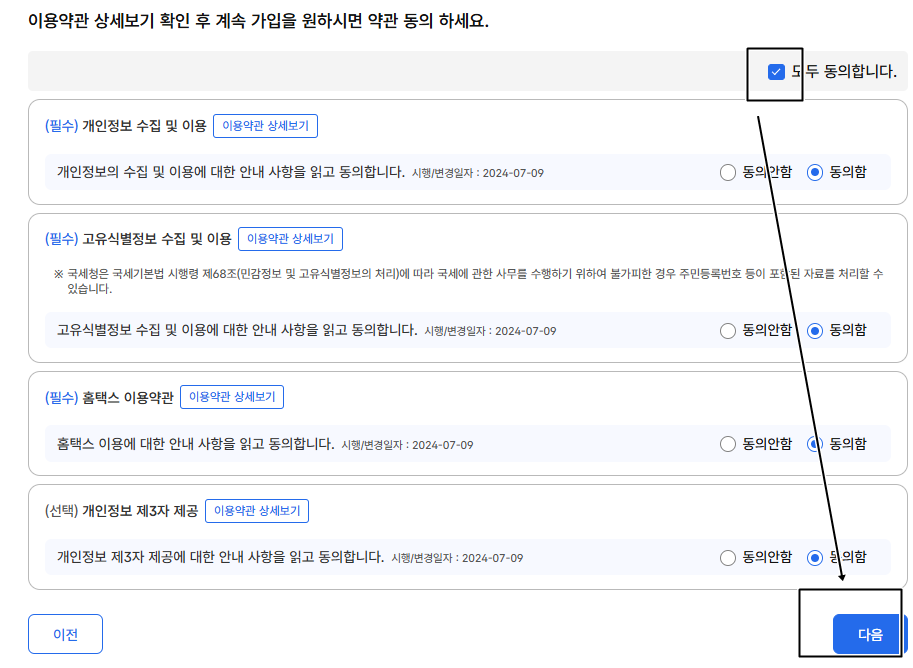Click the 모두 동의합니다 label text
The image size is (913, 668).
(845, 73)
